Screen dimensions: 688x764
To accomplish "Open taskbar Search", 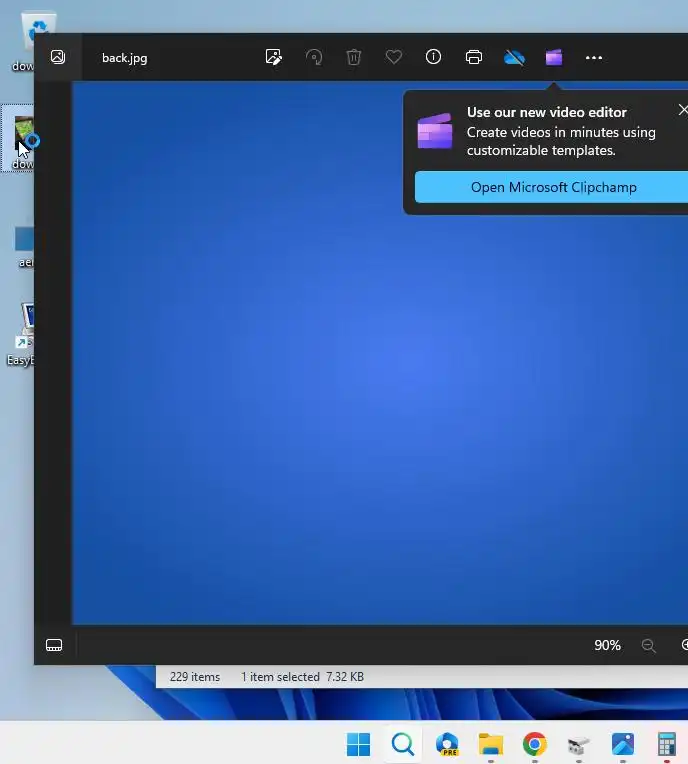I will 403,745.
